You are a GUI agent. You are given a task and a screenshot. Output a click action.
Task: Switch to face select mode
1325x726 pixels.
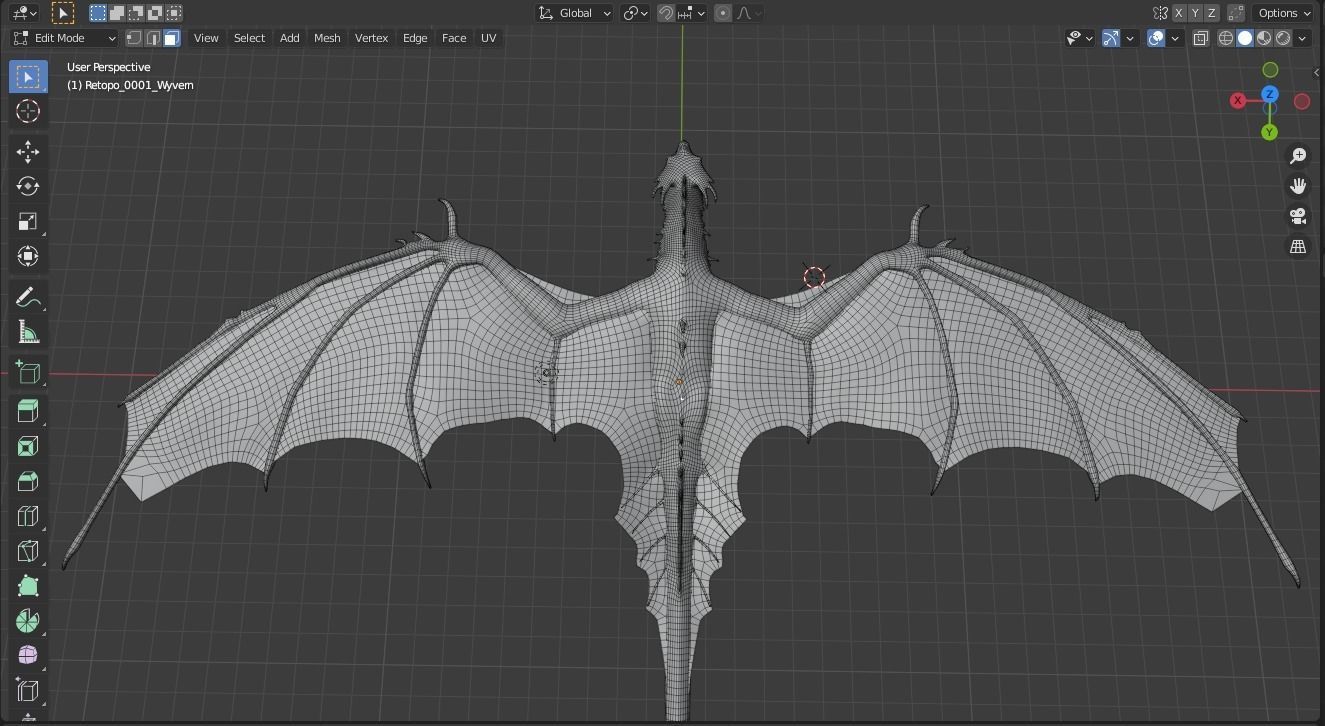172,38
